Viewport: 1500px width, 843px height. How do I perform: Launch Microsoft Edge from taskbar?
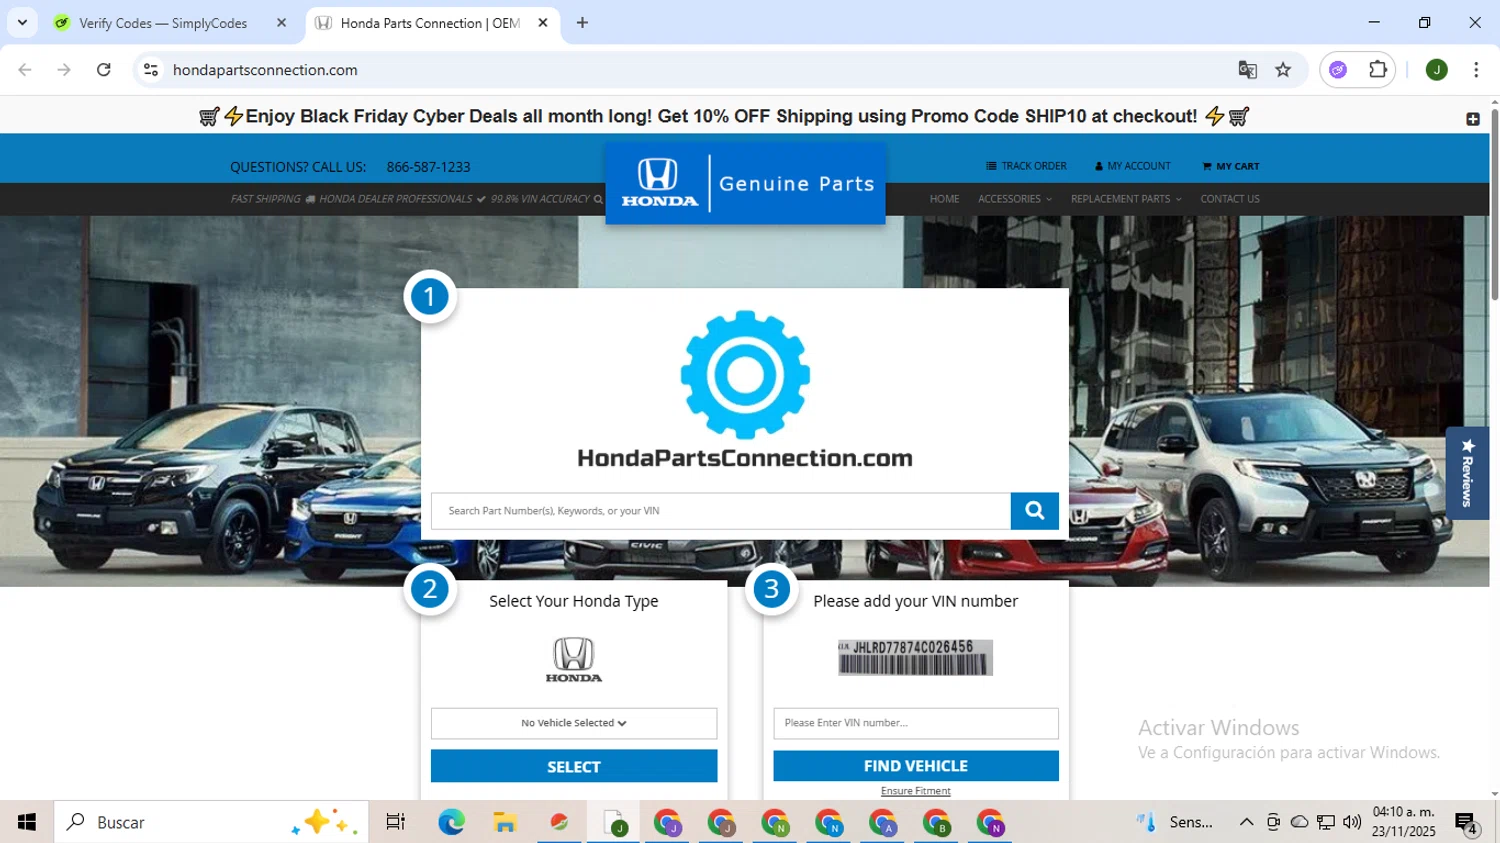click(451, 822)
